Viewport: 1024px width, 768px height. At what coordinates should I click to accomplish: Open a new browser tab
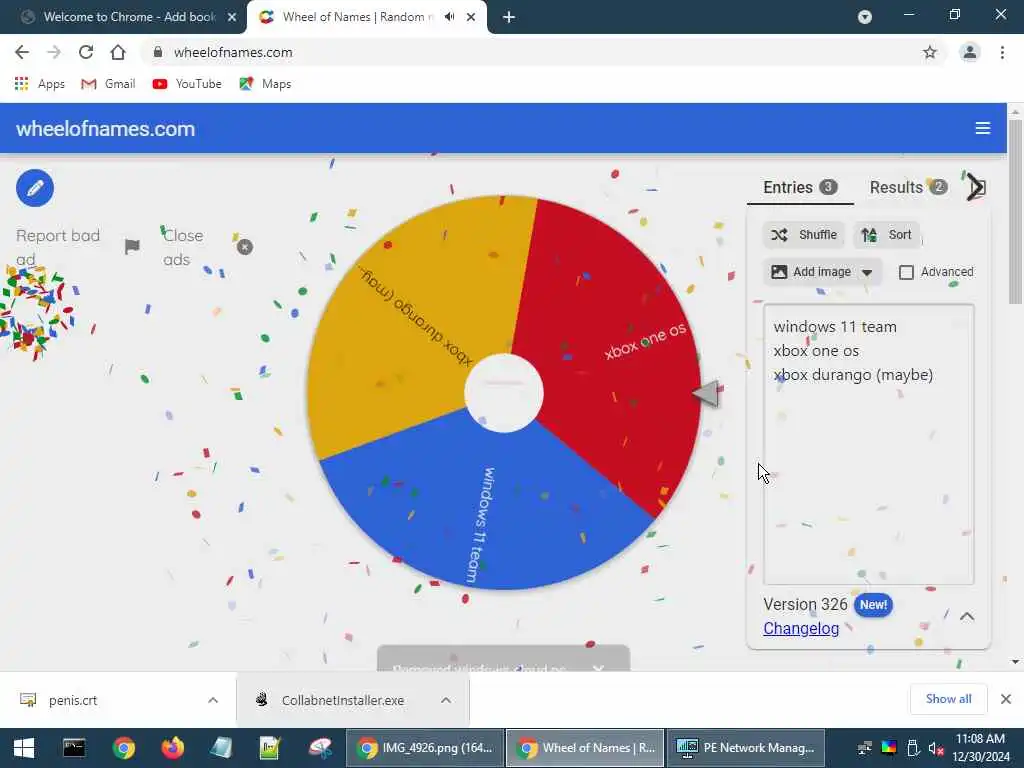pos(509,17)
